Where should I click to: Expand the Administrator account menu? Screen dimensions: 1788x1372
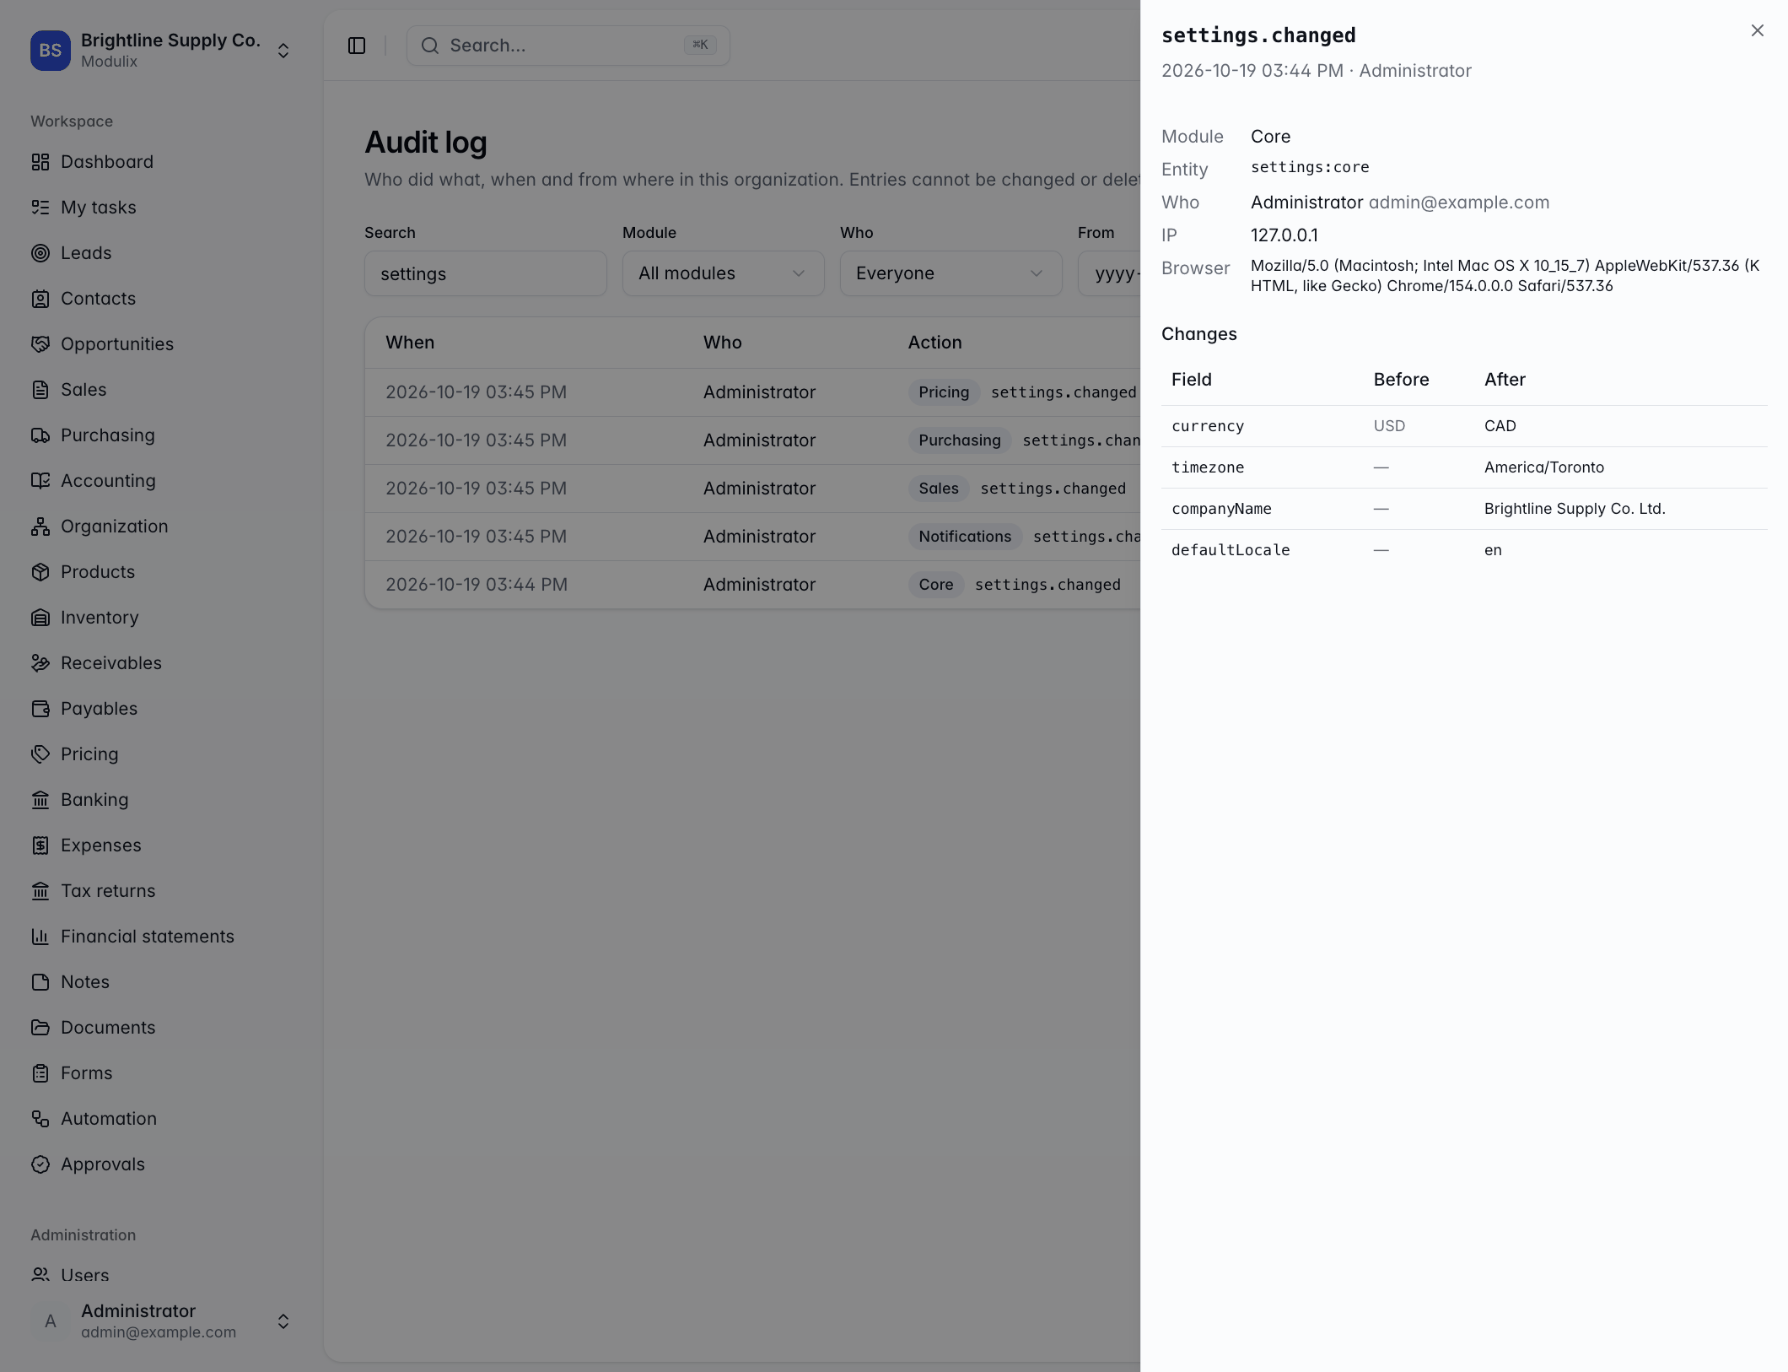[x=161, y=1321]
